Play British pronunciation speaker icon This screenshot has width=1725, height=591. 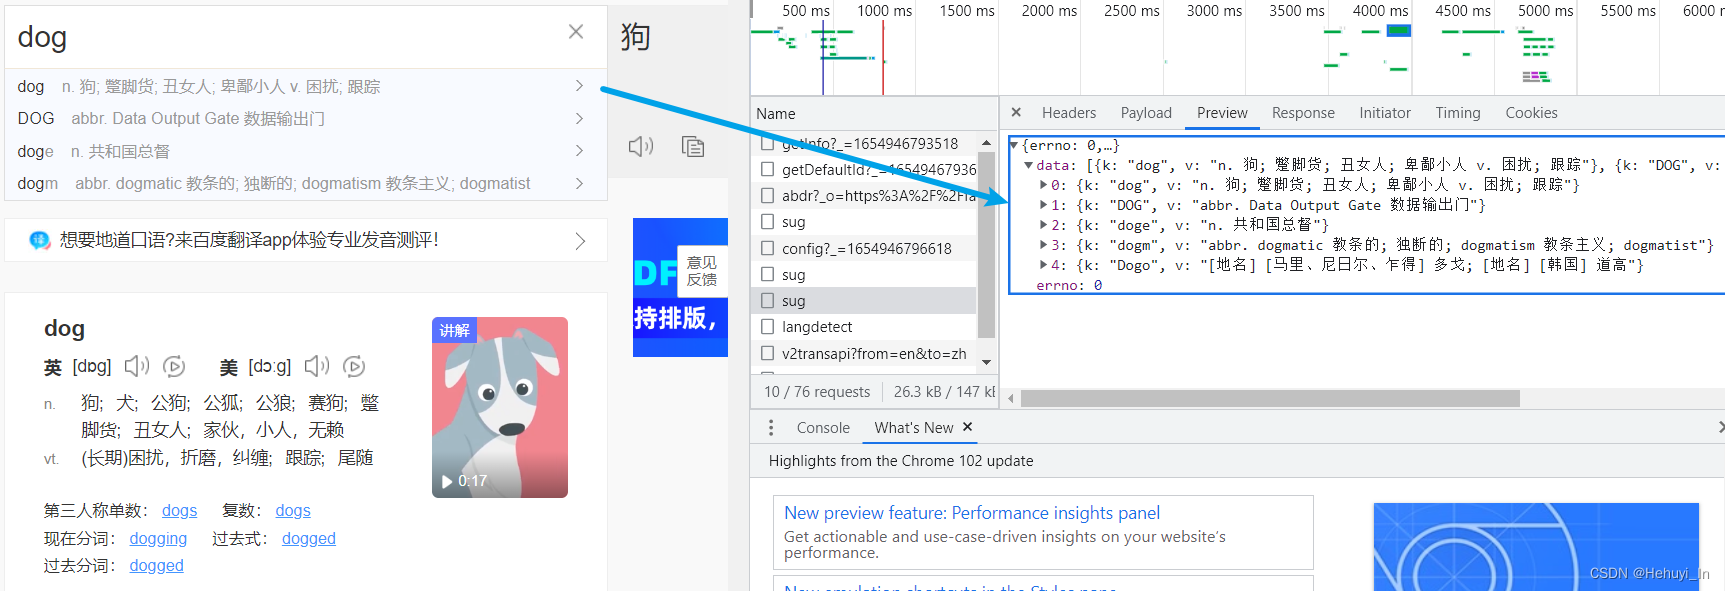coord(137,366)
